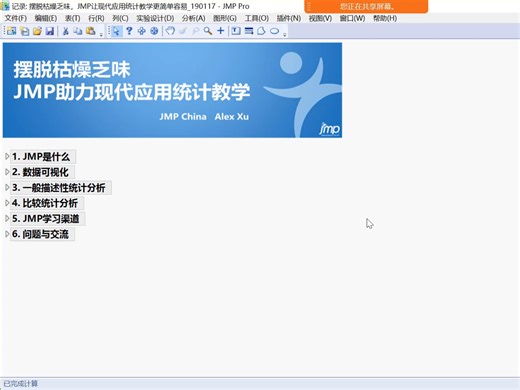Open the 列(C) menu

click(x=120, y=18)
